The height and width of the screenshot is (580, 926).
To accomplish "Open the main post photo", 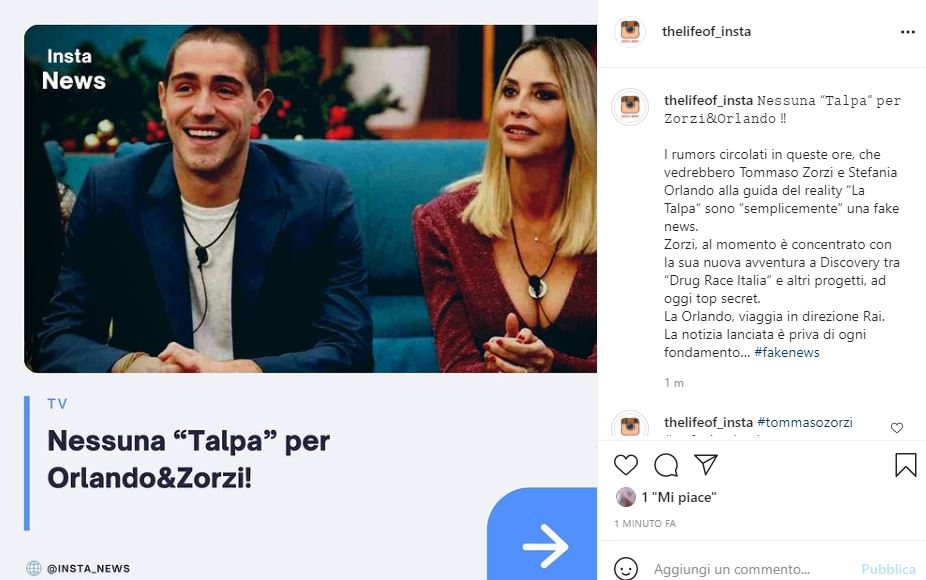I will pos(310,199).
